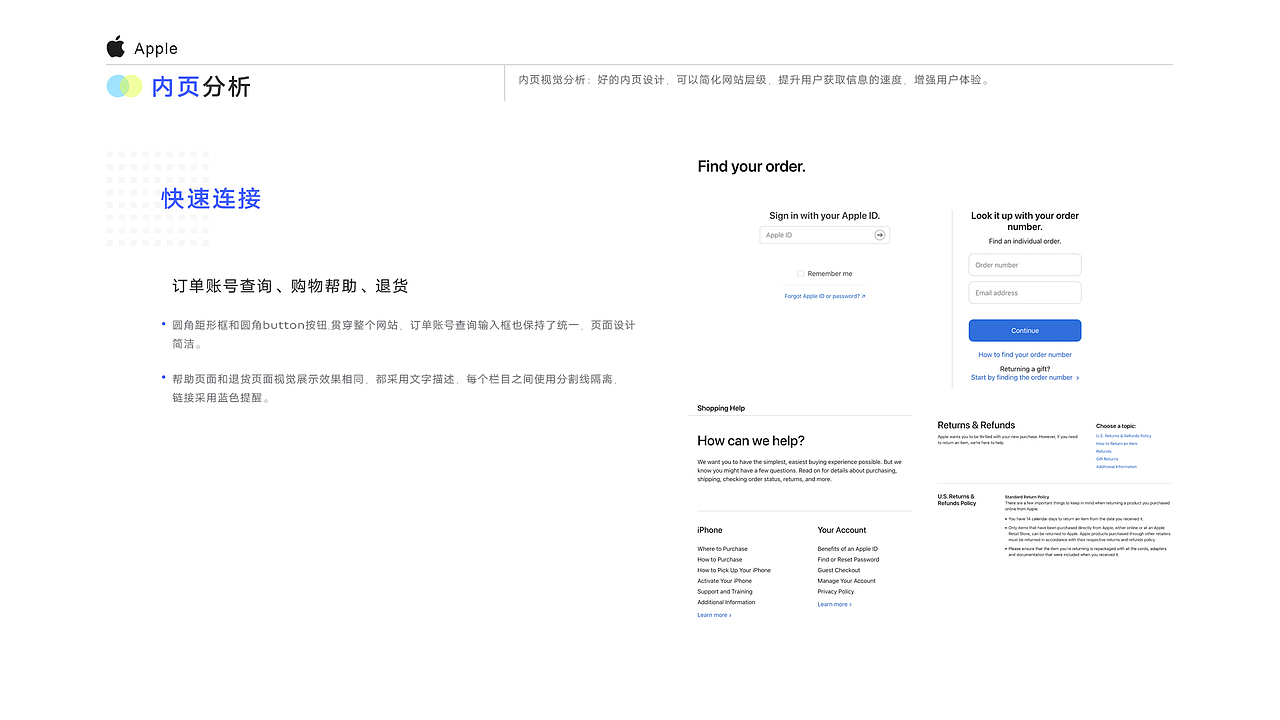Click the arrow submit icon inside Apple ID field
Image resolution: width=1280 pixels, height=720 pixels.
[x=879, y=234]
